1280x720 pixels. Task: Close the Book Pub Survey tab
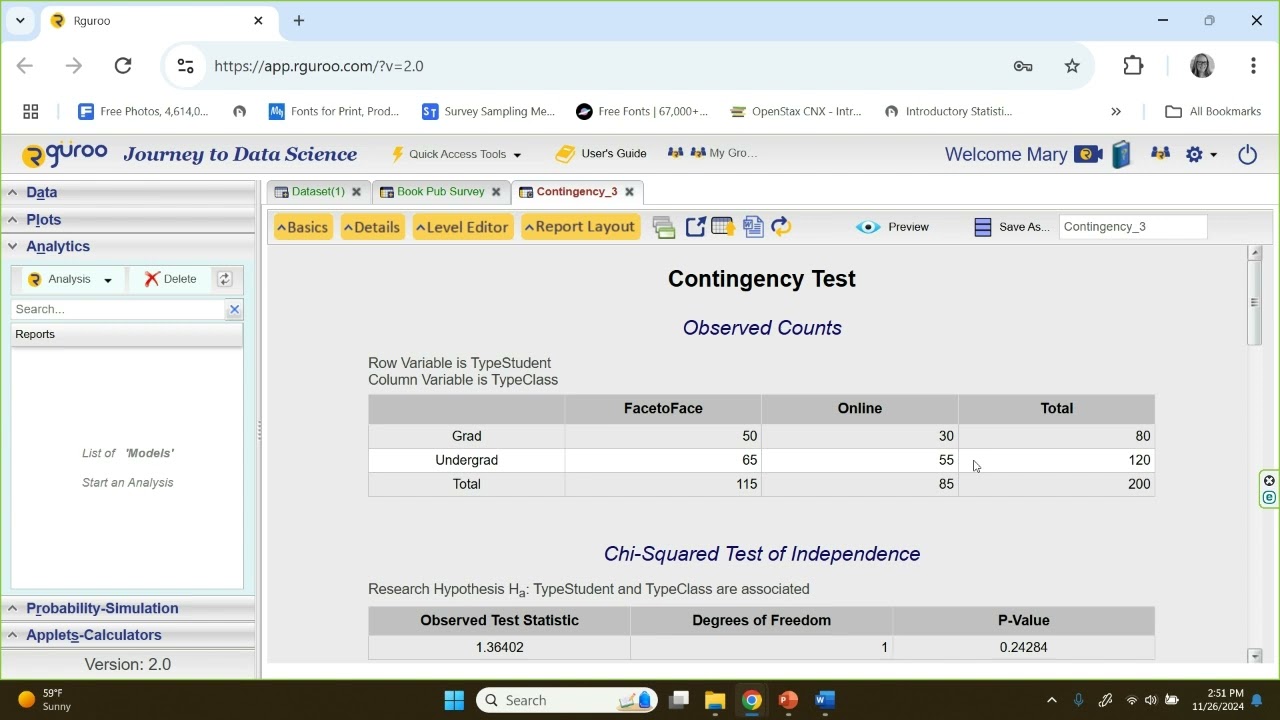tap(495, 192)
